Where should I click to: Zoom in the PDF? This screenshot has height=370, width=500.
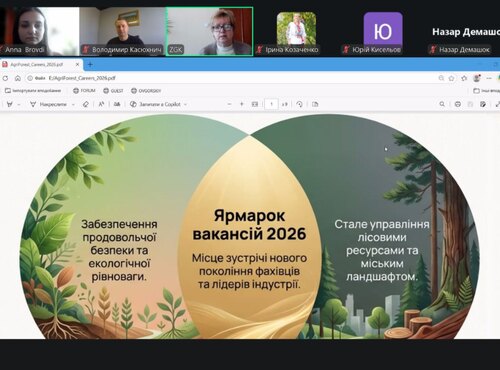[242, 104]
